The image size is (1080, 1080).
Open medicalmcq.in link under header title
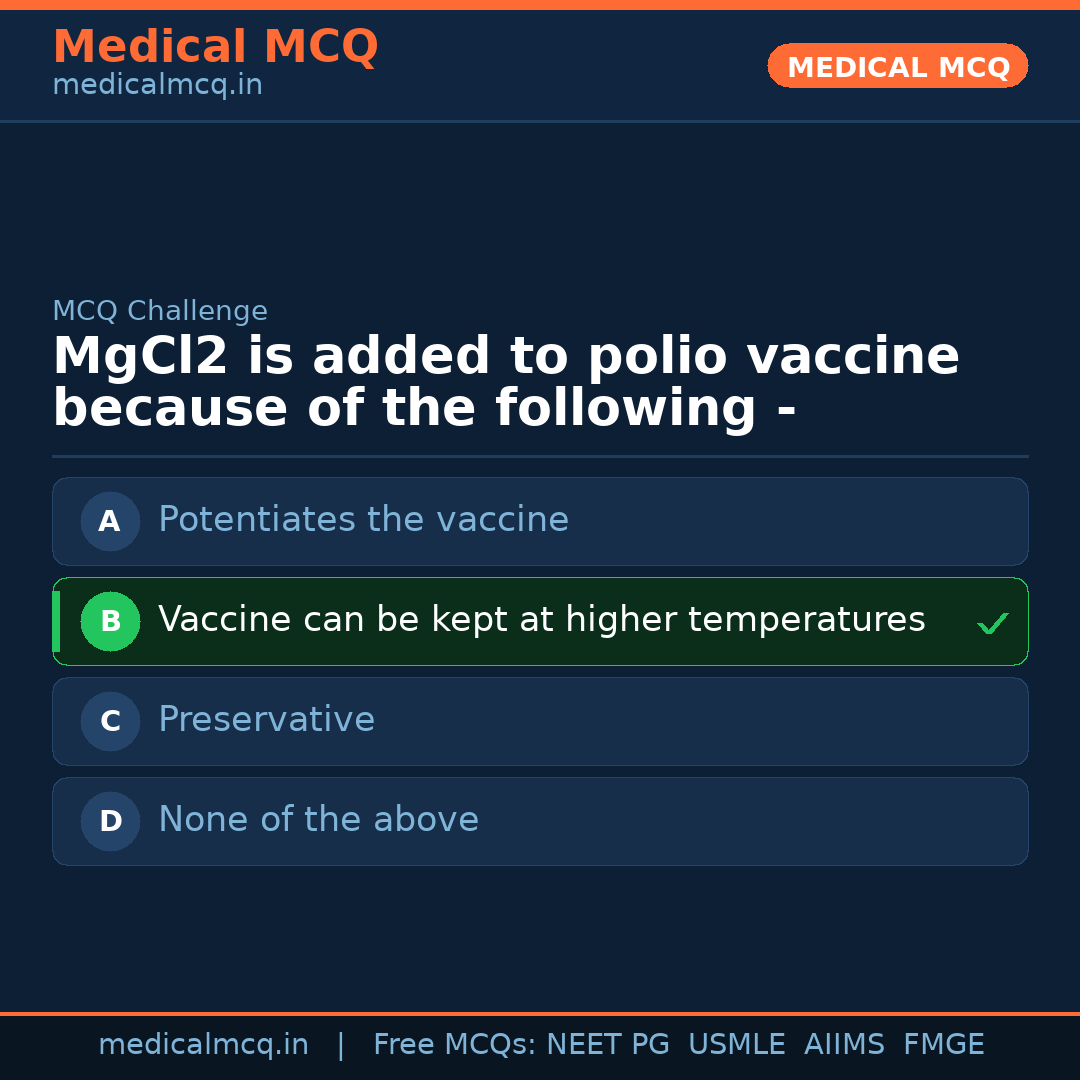click(x=157, y=86)
